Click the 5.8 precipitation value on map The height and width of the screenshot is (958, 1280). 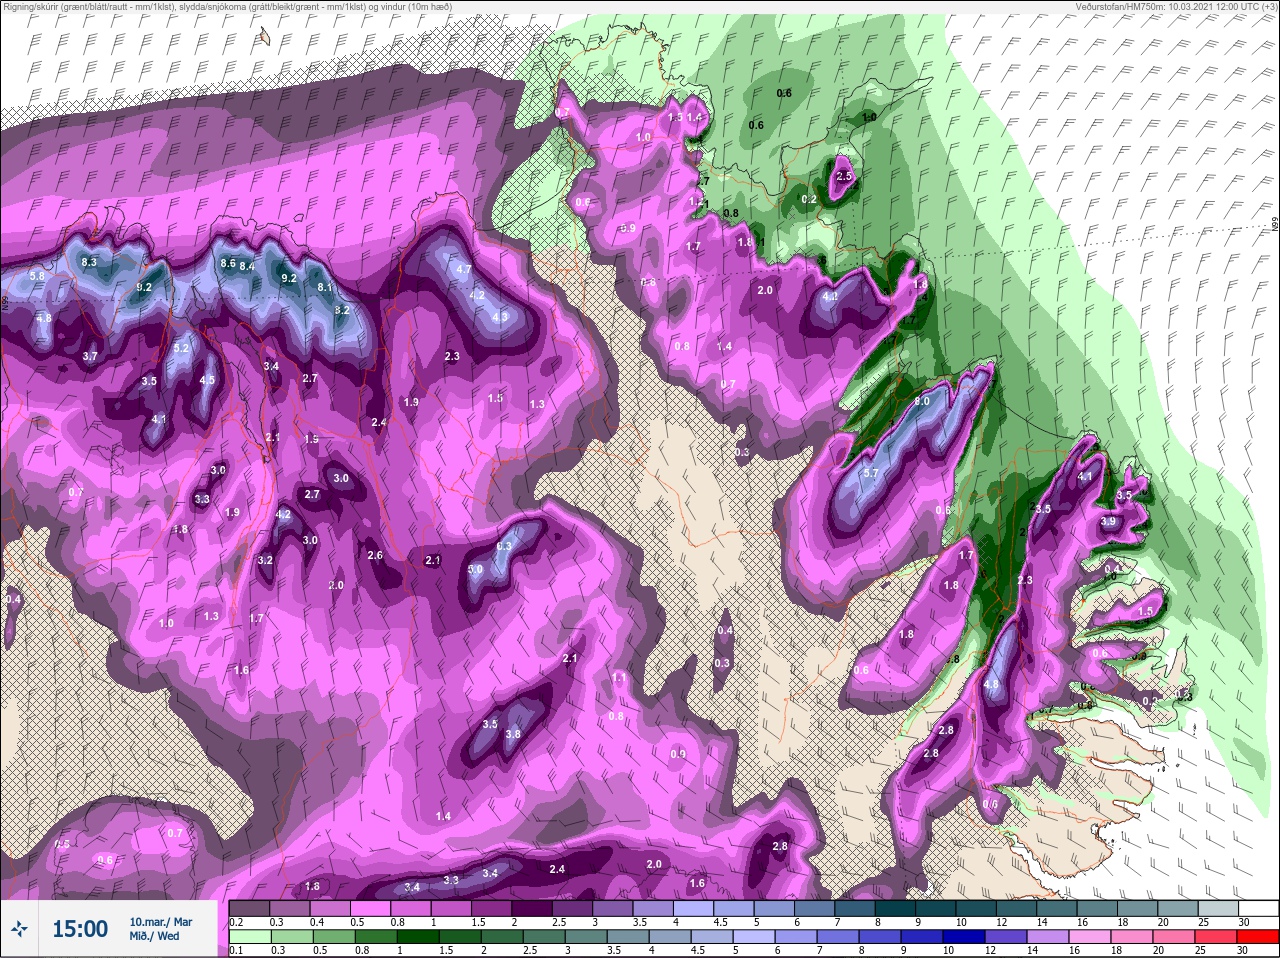(x=37, y=276)
